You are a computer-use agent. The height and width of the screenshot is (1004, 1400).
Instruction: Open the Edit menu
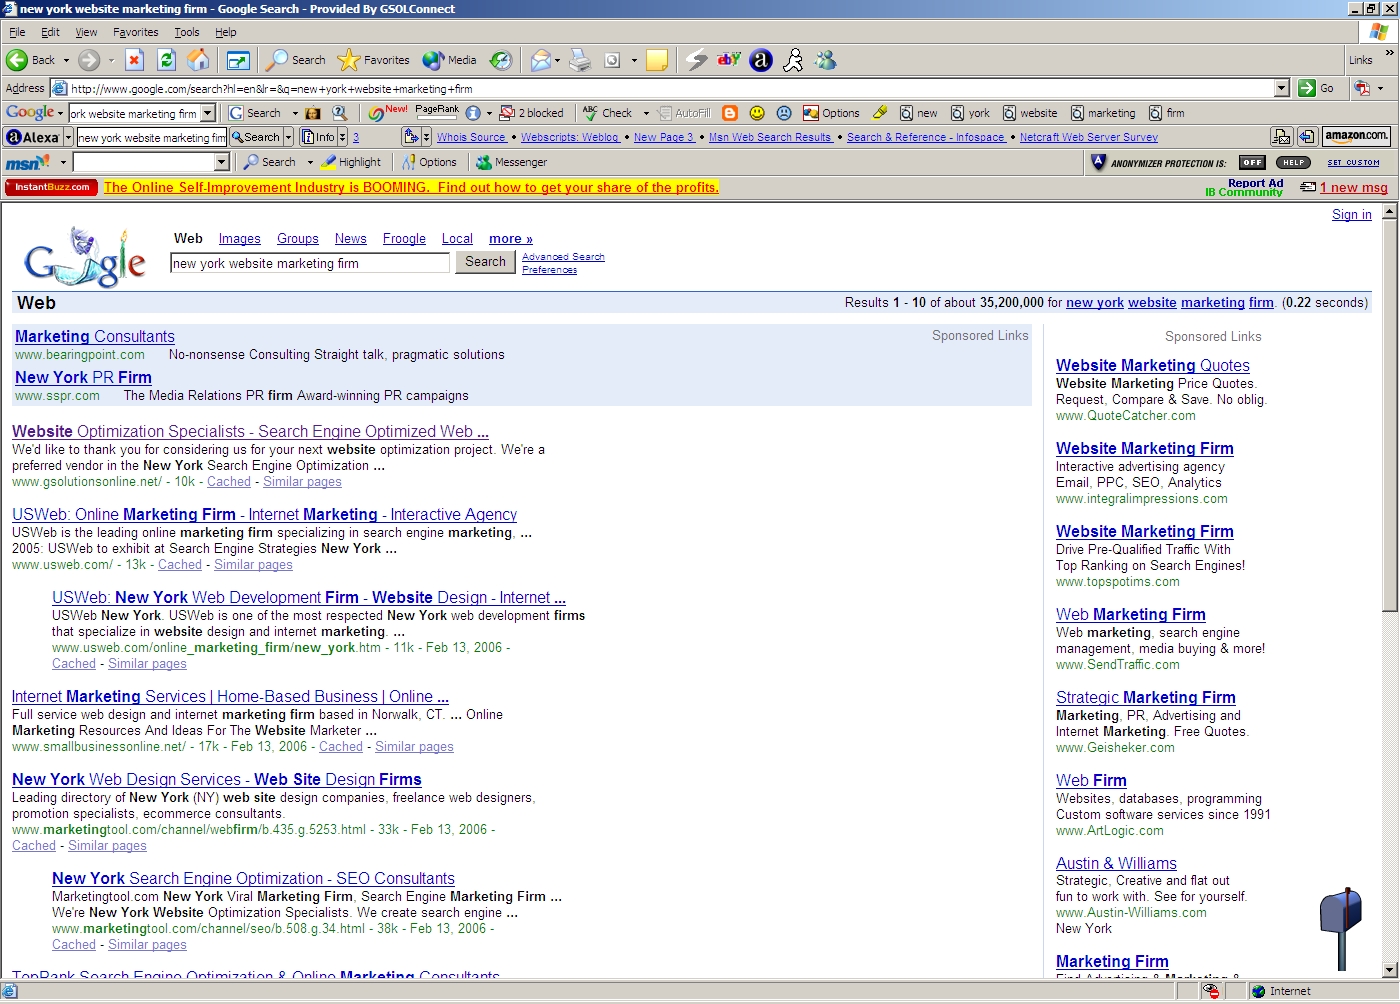50,32
